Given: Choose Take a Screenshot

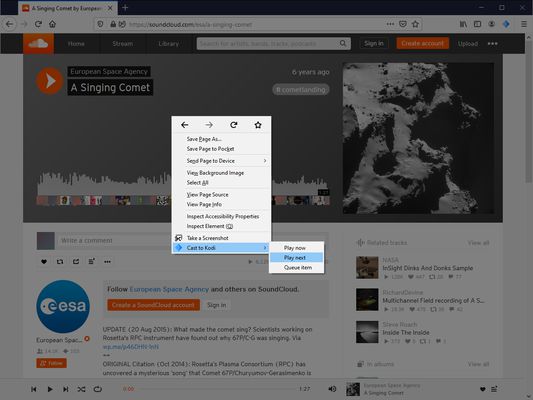Looking at the screenshot, I should point(221,238).
